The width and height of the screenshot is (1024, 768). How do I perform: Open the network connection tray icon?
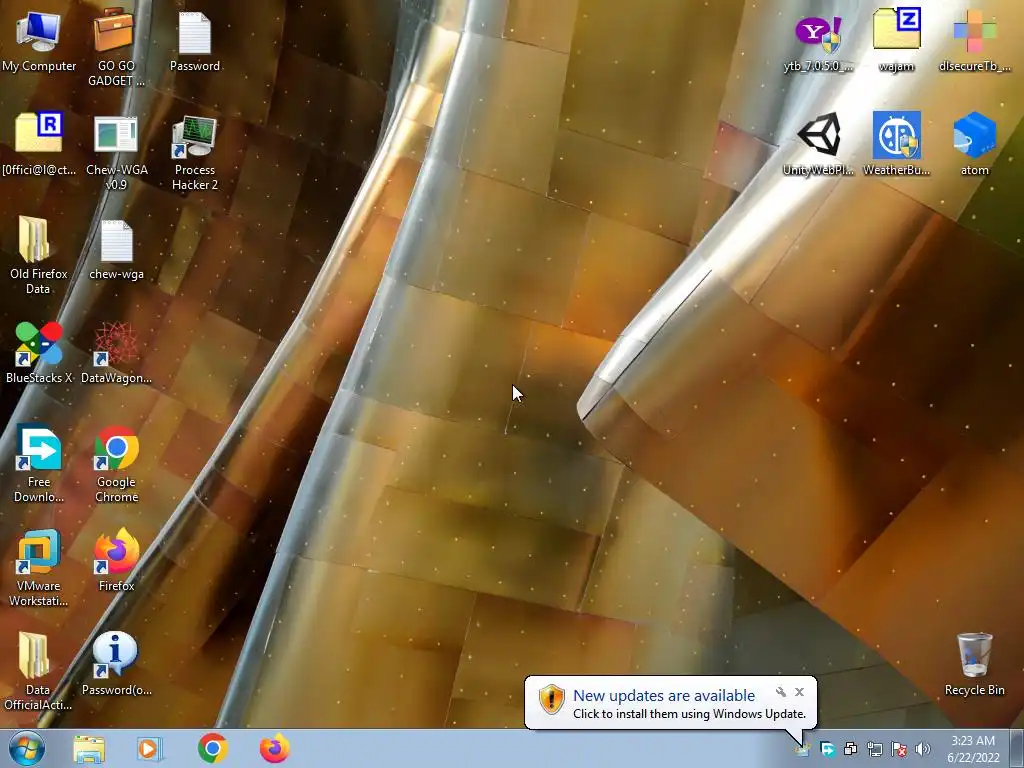click(874, 749)
